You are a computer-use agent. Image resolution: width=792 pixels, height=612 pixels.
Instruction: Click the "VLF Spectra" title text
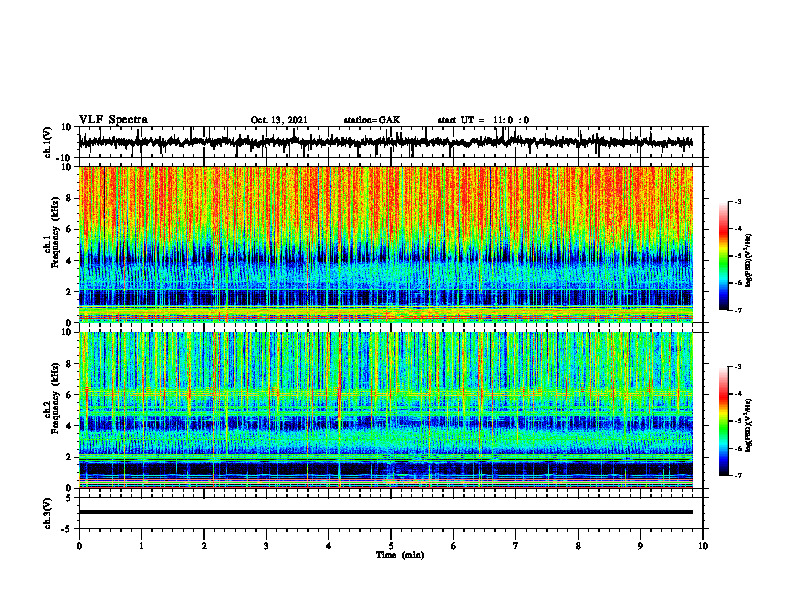pos(113,120)
